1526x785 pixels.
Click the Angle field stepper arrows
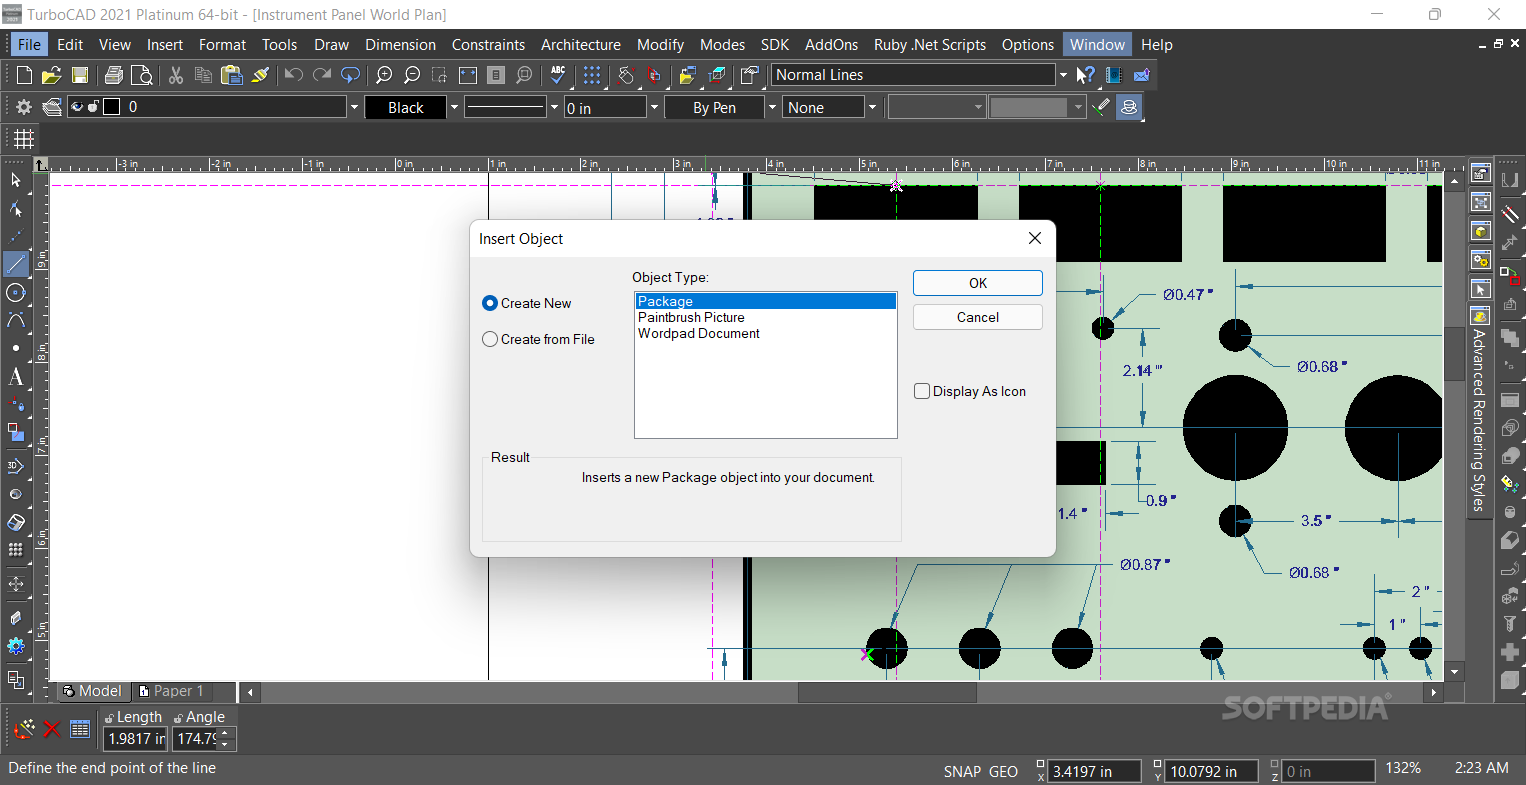click(x=225, y=739)
